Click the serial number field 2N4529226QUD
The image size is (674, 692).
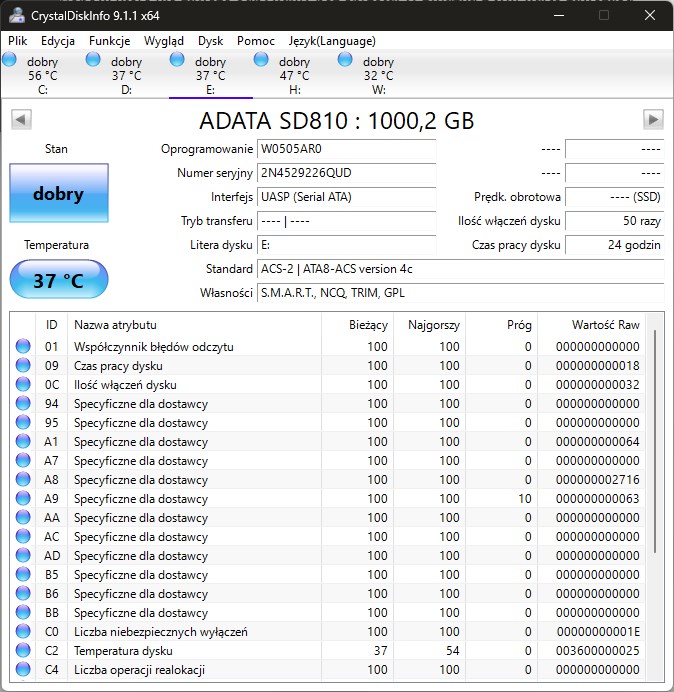pos(346,173)
